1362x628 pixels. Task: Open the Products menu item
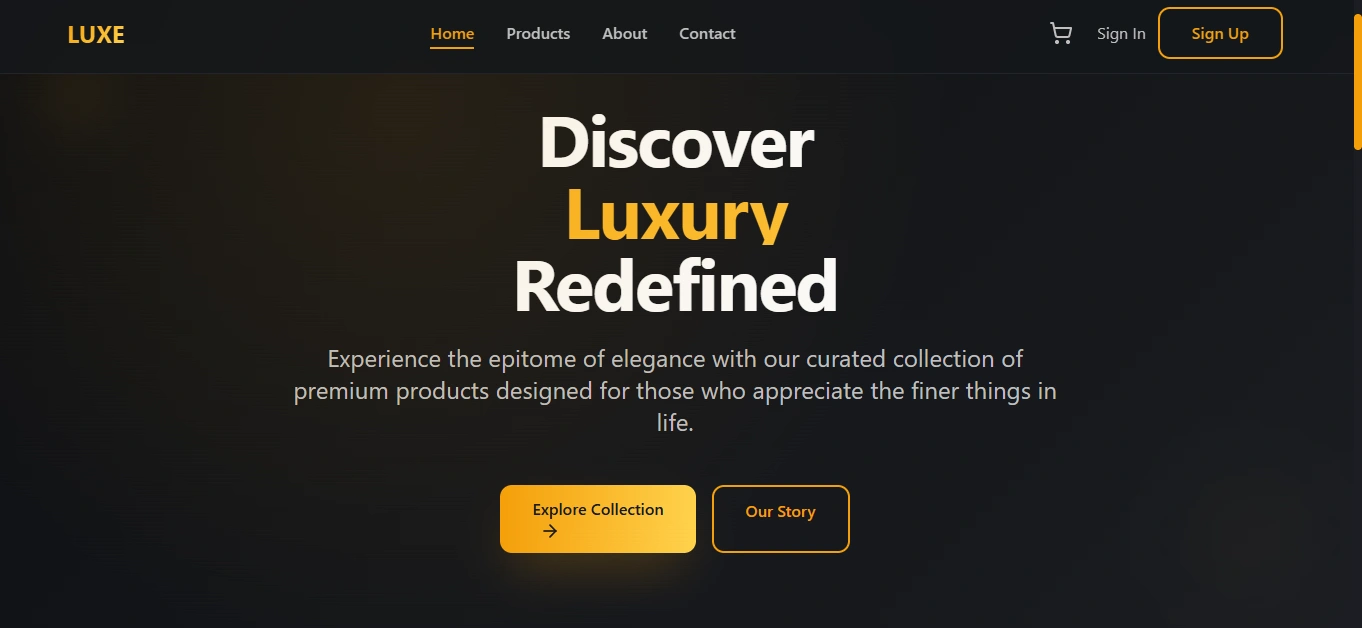pyautogui.click(x=538, y=33)
